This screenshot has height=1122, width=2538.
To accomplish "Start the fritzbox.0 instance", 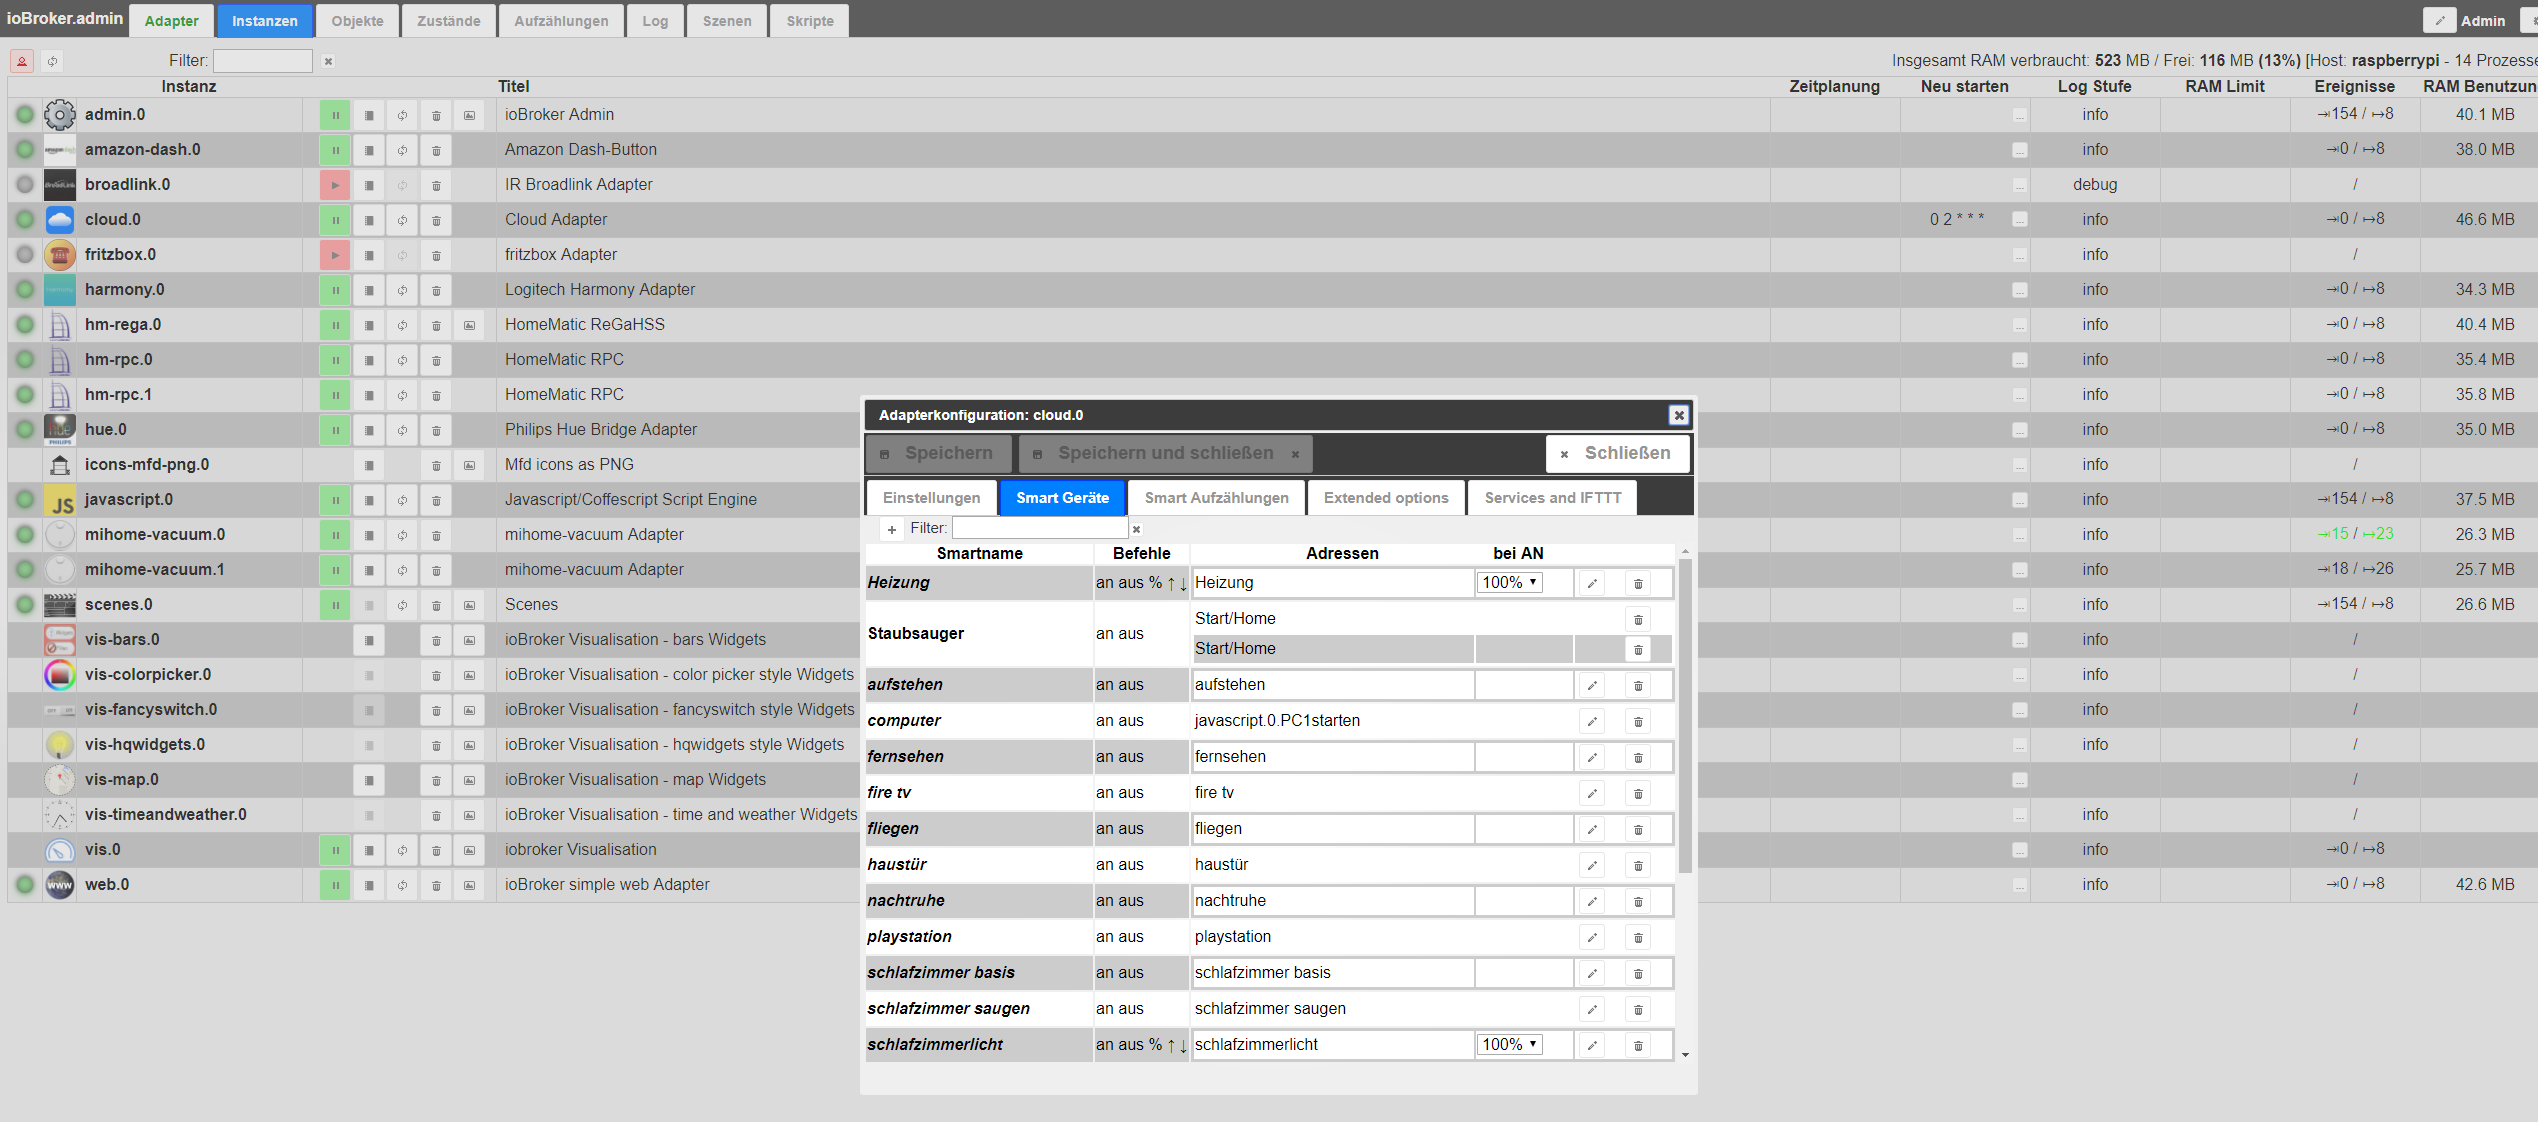I will [335, 255].
